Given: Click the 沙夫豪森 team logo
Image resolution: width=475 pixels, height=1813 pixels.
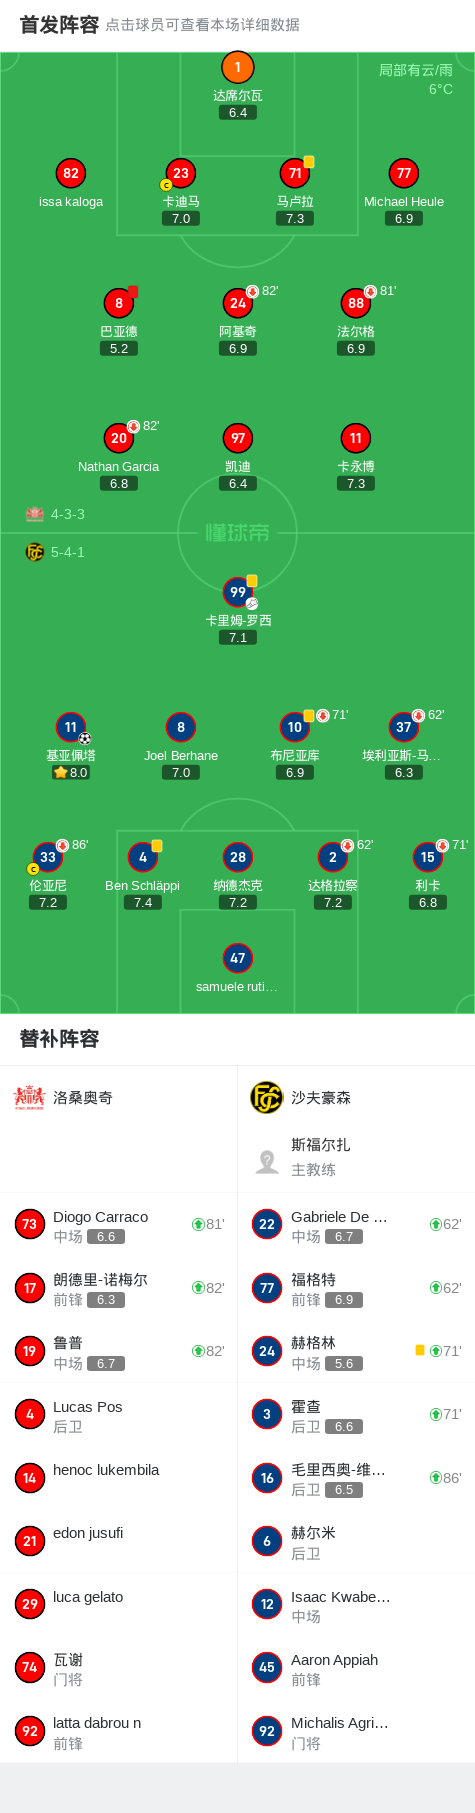Looking at the screenshot, I should tap(267, 1097).
